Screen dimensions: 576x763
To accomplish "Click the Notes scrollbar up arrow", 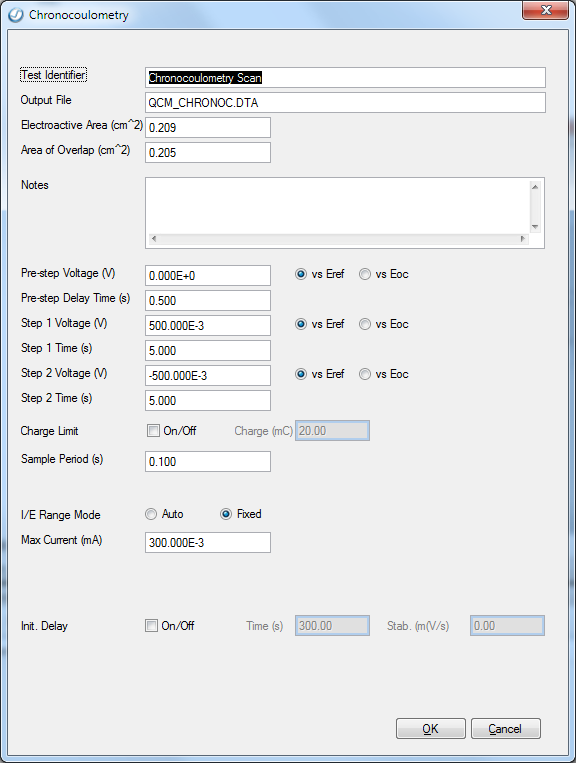I will 535,187.
